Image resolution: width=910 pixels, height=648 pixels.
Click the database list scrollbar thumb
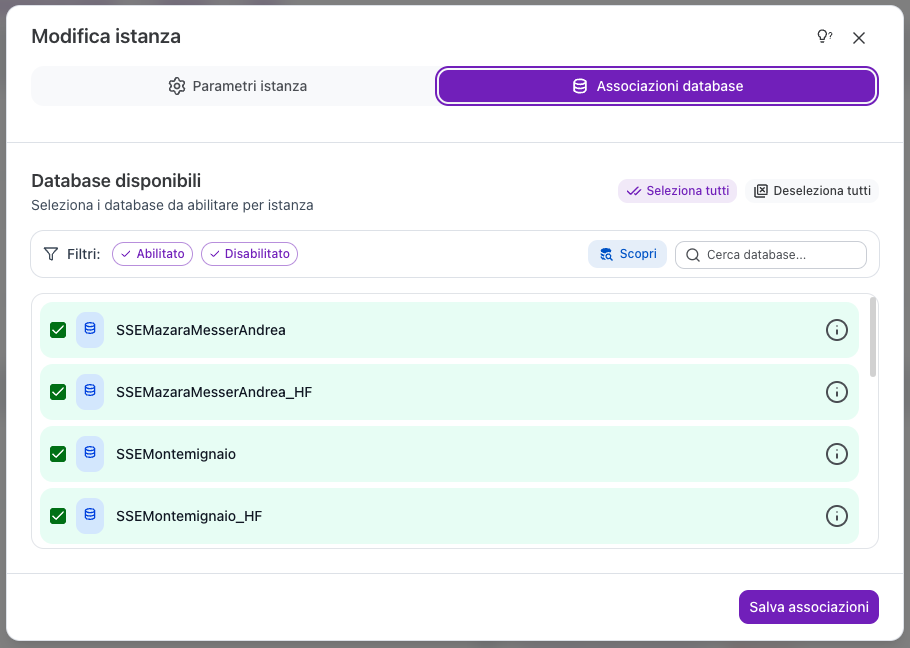pyautogui.click(x=873, y=337)
